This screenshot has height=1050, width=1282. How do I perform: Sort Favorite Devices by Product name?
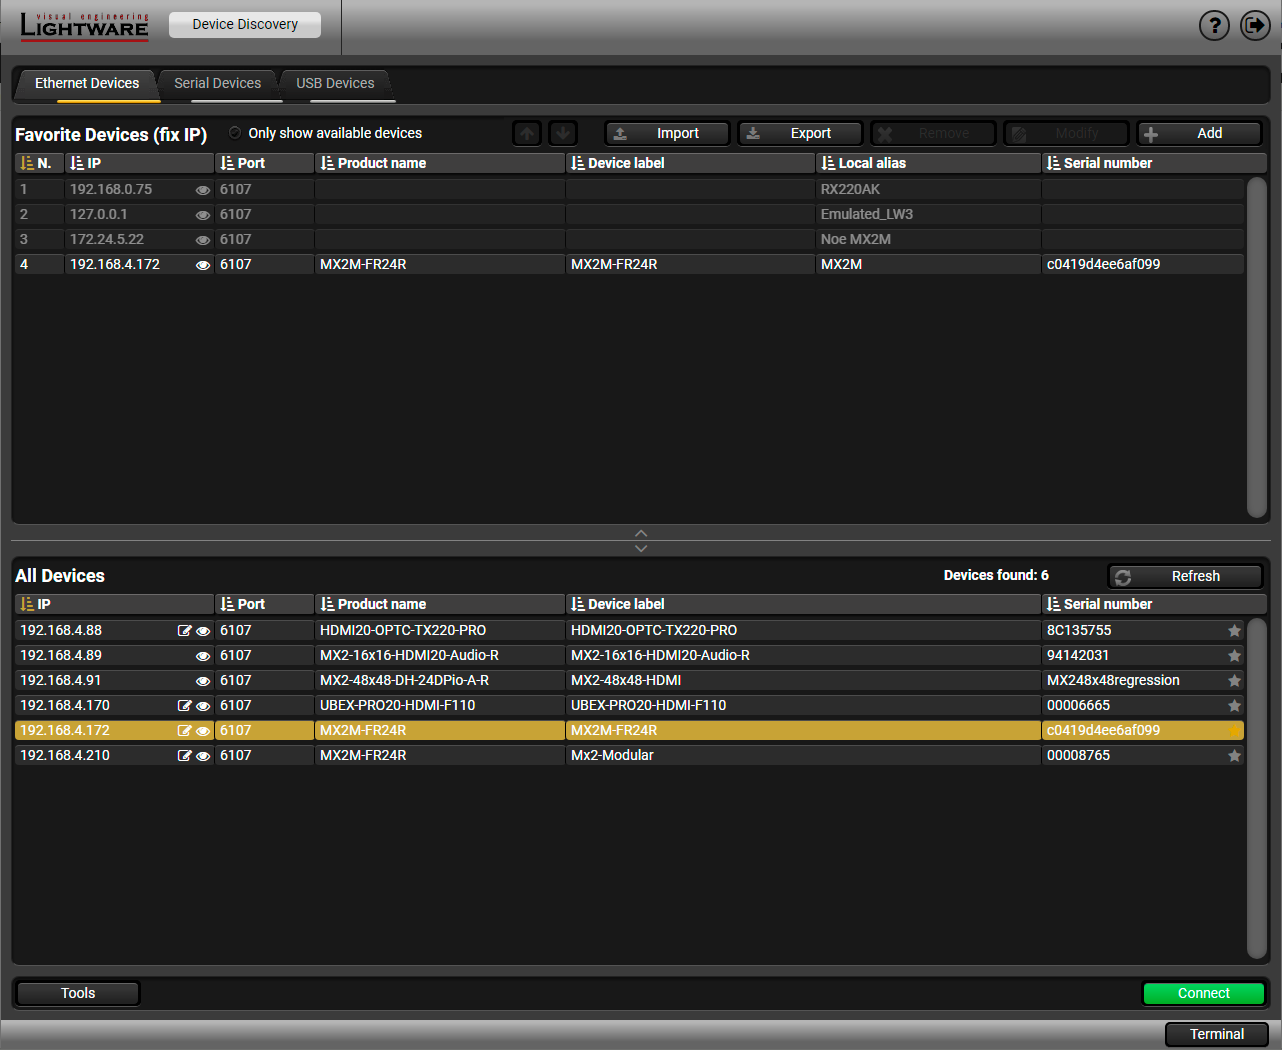(x=440, y=163)
